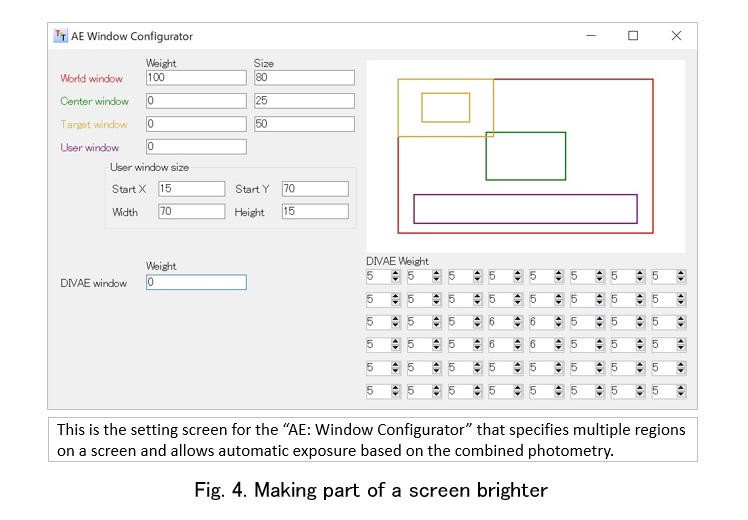Click the DIVAE window Weight field
This screenshot has height=520, width=748.
point(195,282)
